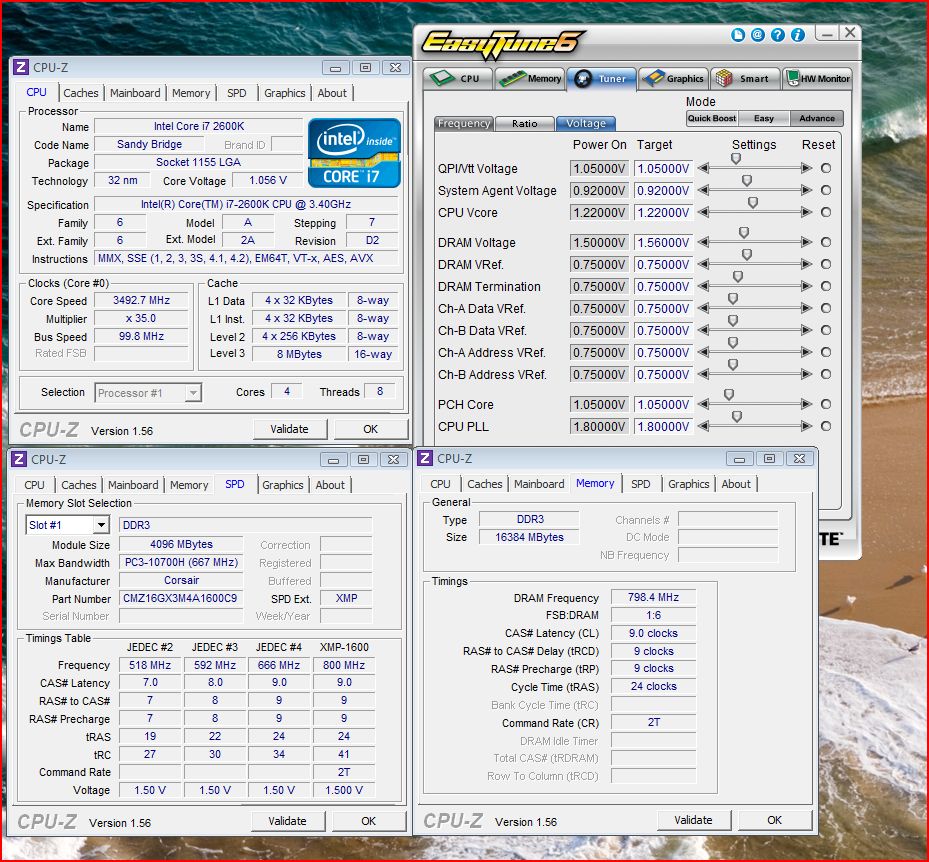Switch to the Ratio sub-tab in Tuner

tap(524, 123)
